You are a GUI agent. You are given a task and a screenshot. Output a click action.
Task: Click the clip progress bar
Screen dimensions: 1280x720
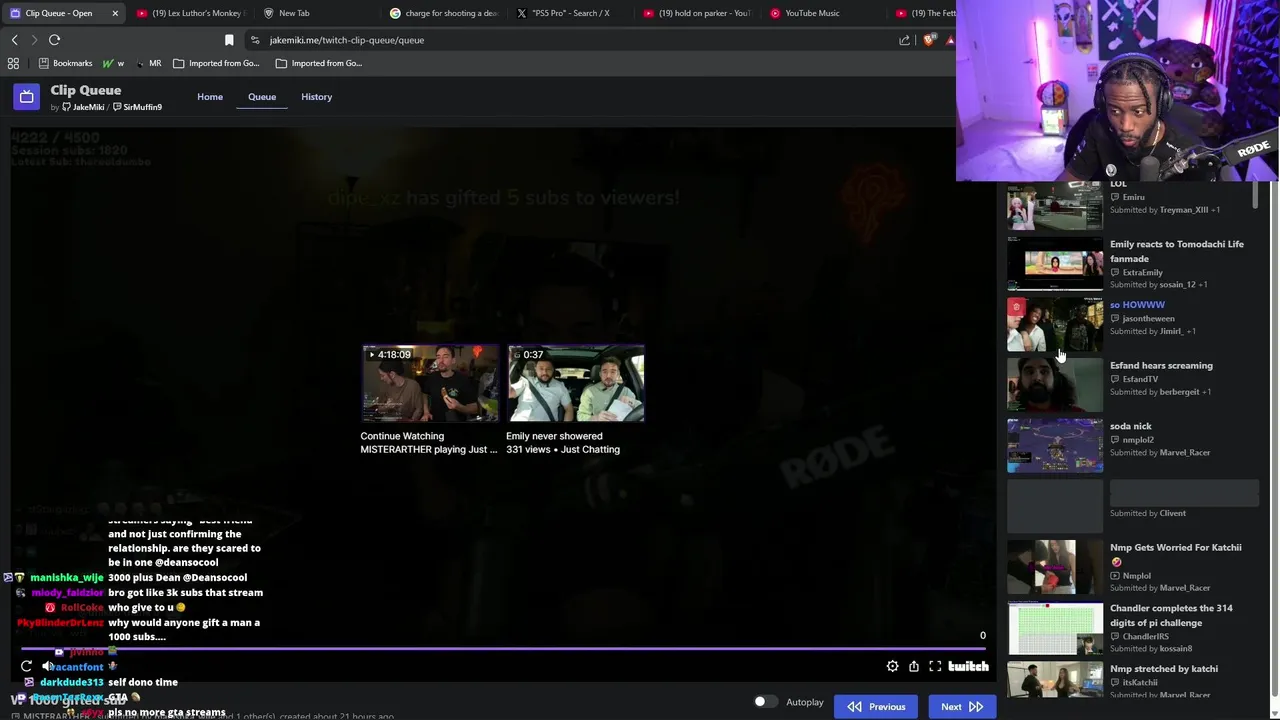point(504,649)
